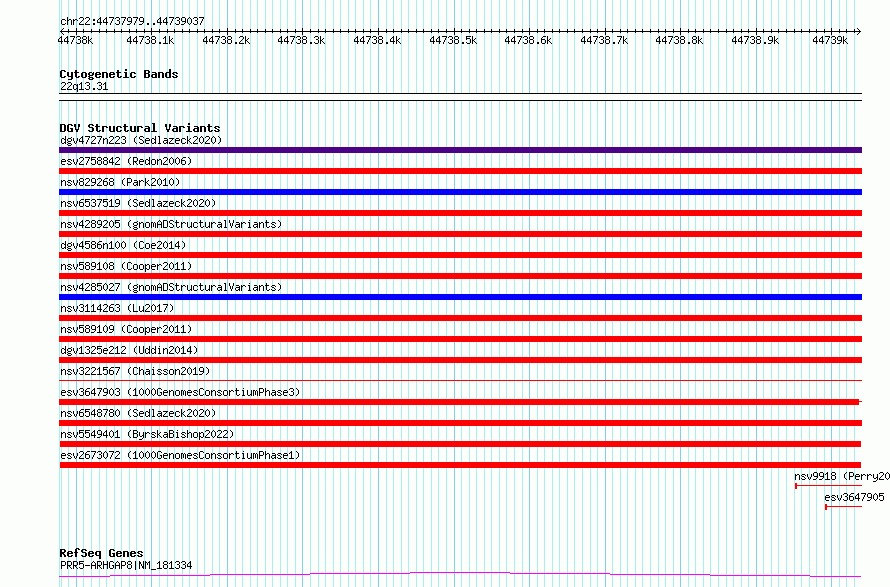Select the red bar of esv2673072
Screen dimensions: 890x587
(460, 465)
